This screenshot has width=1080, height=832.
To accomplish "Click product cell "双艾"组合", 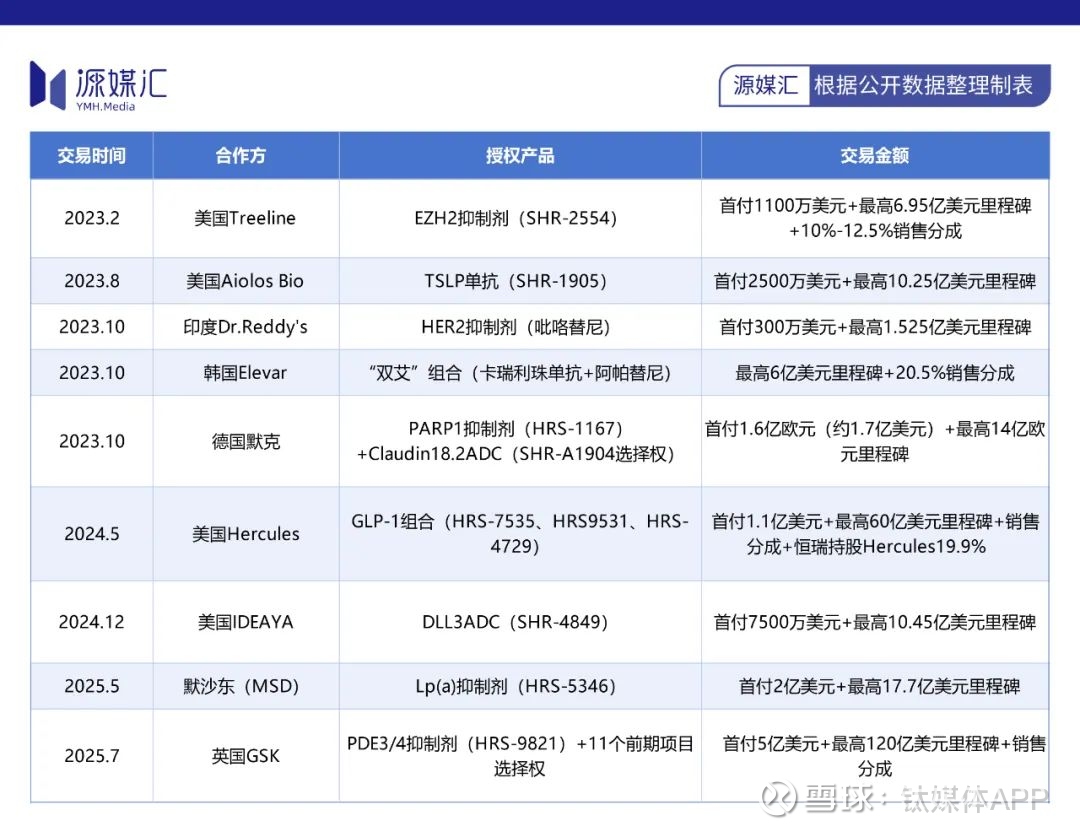I will pyautogui.click(x=520, y=373).
